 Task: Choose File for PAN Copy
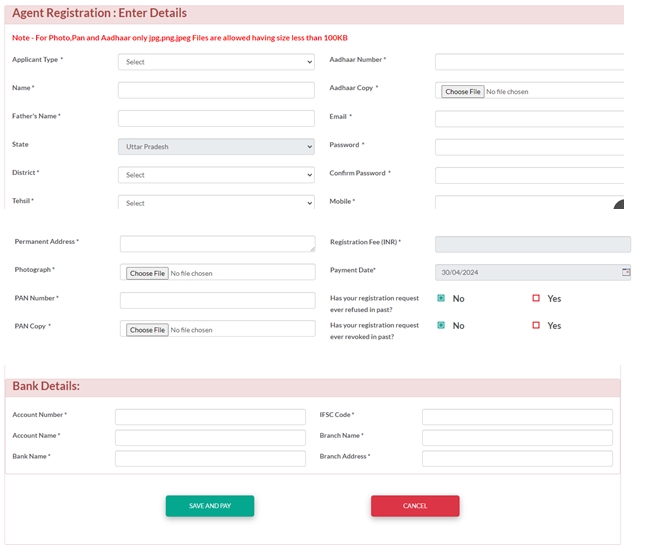(147, 330)
